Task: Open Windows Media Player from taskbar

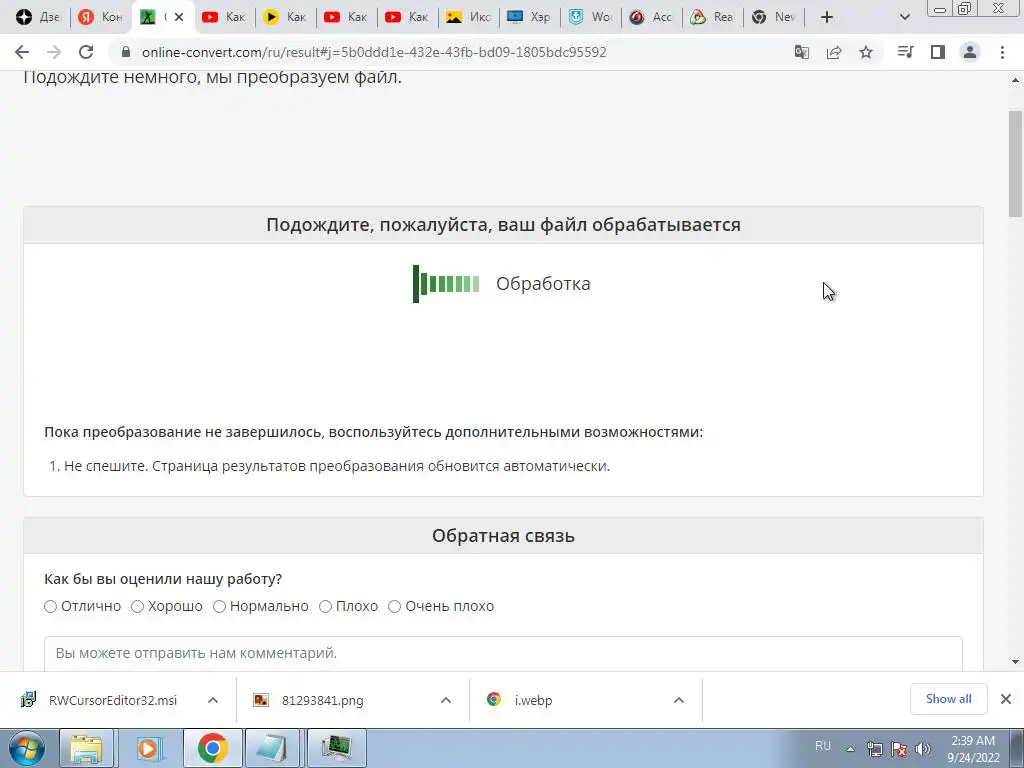Action: [x=148, y=748]
